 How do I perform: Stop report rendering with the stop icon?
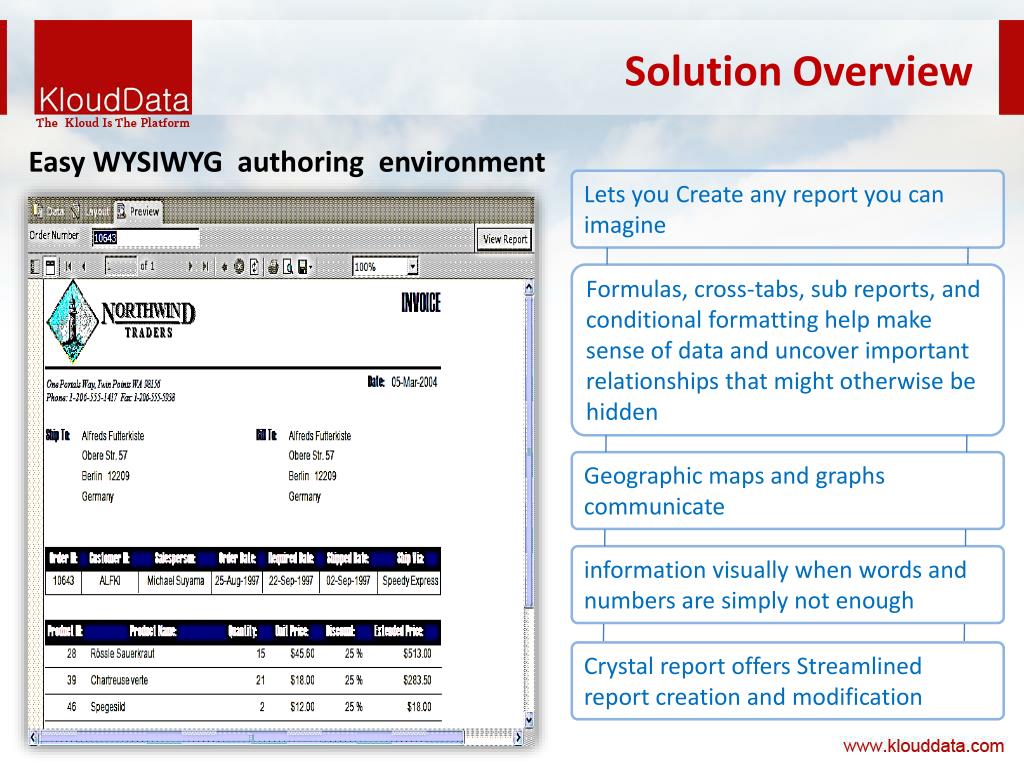point(239,266)
